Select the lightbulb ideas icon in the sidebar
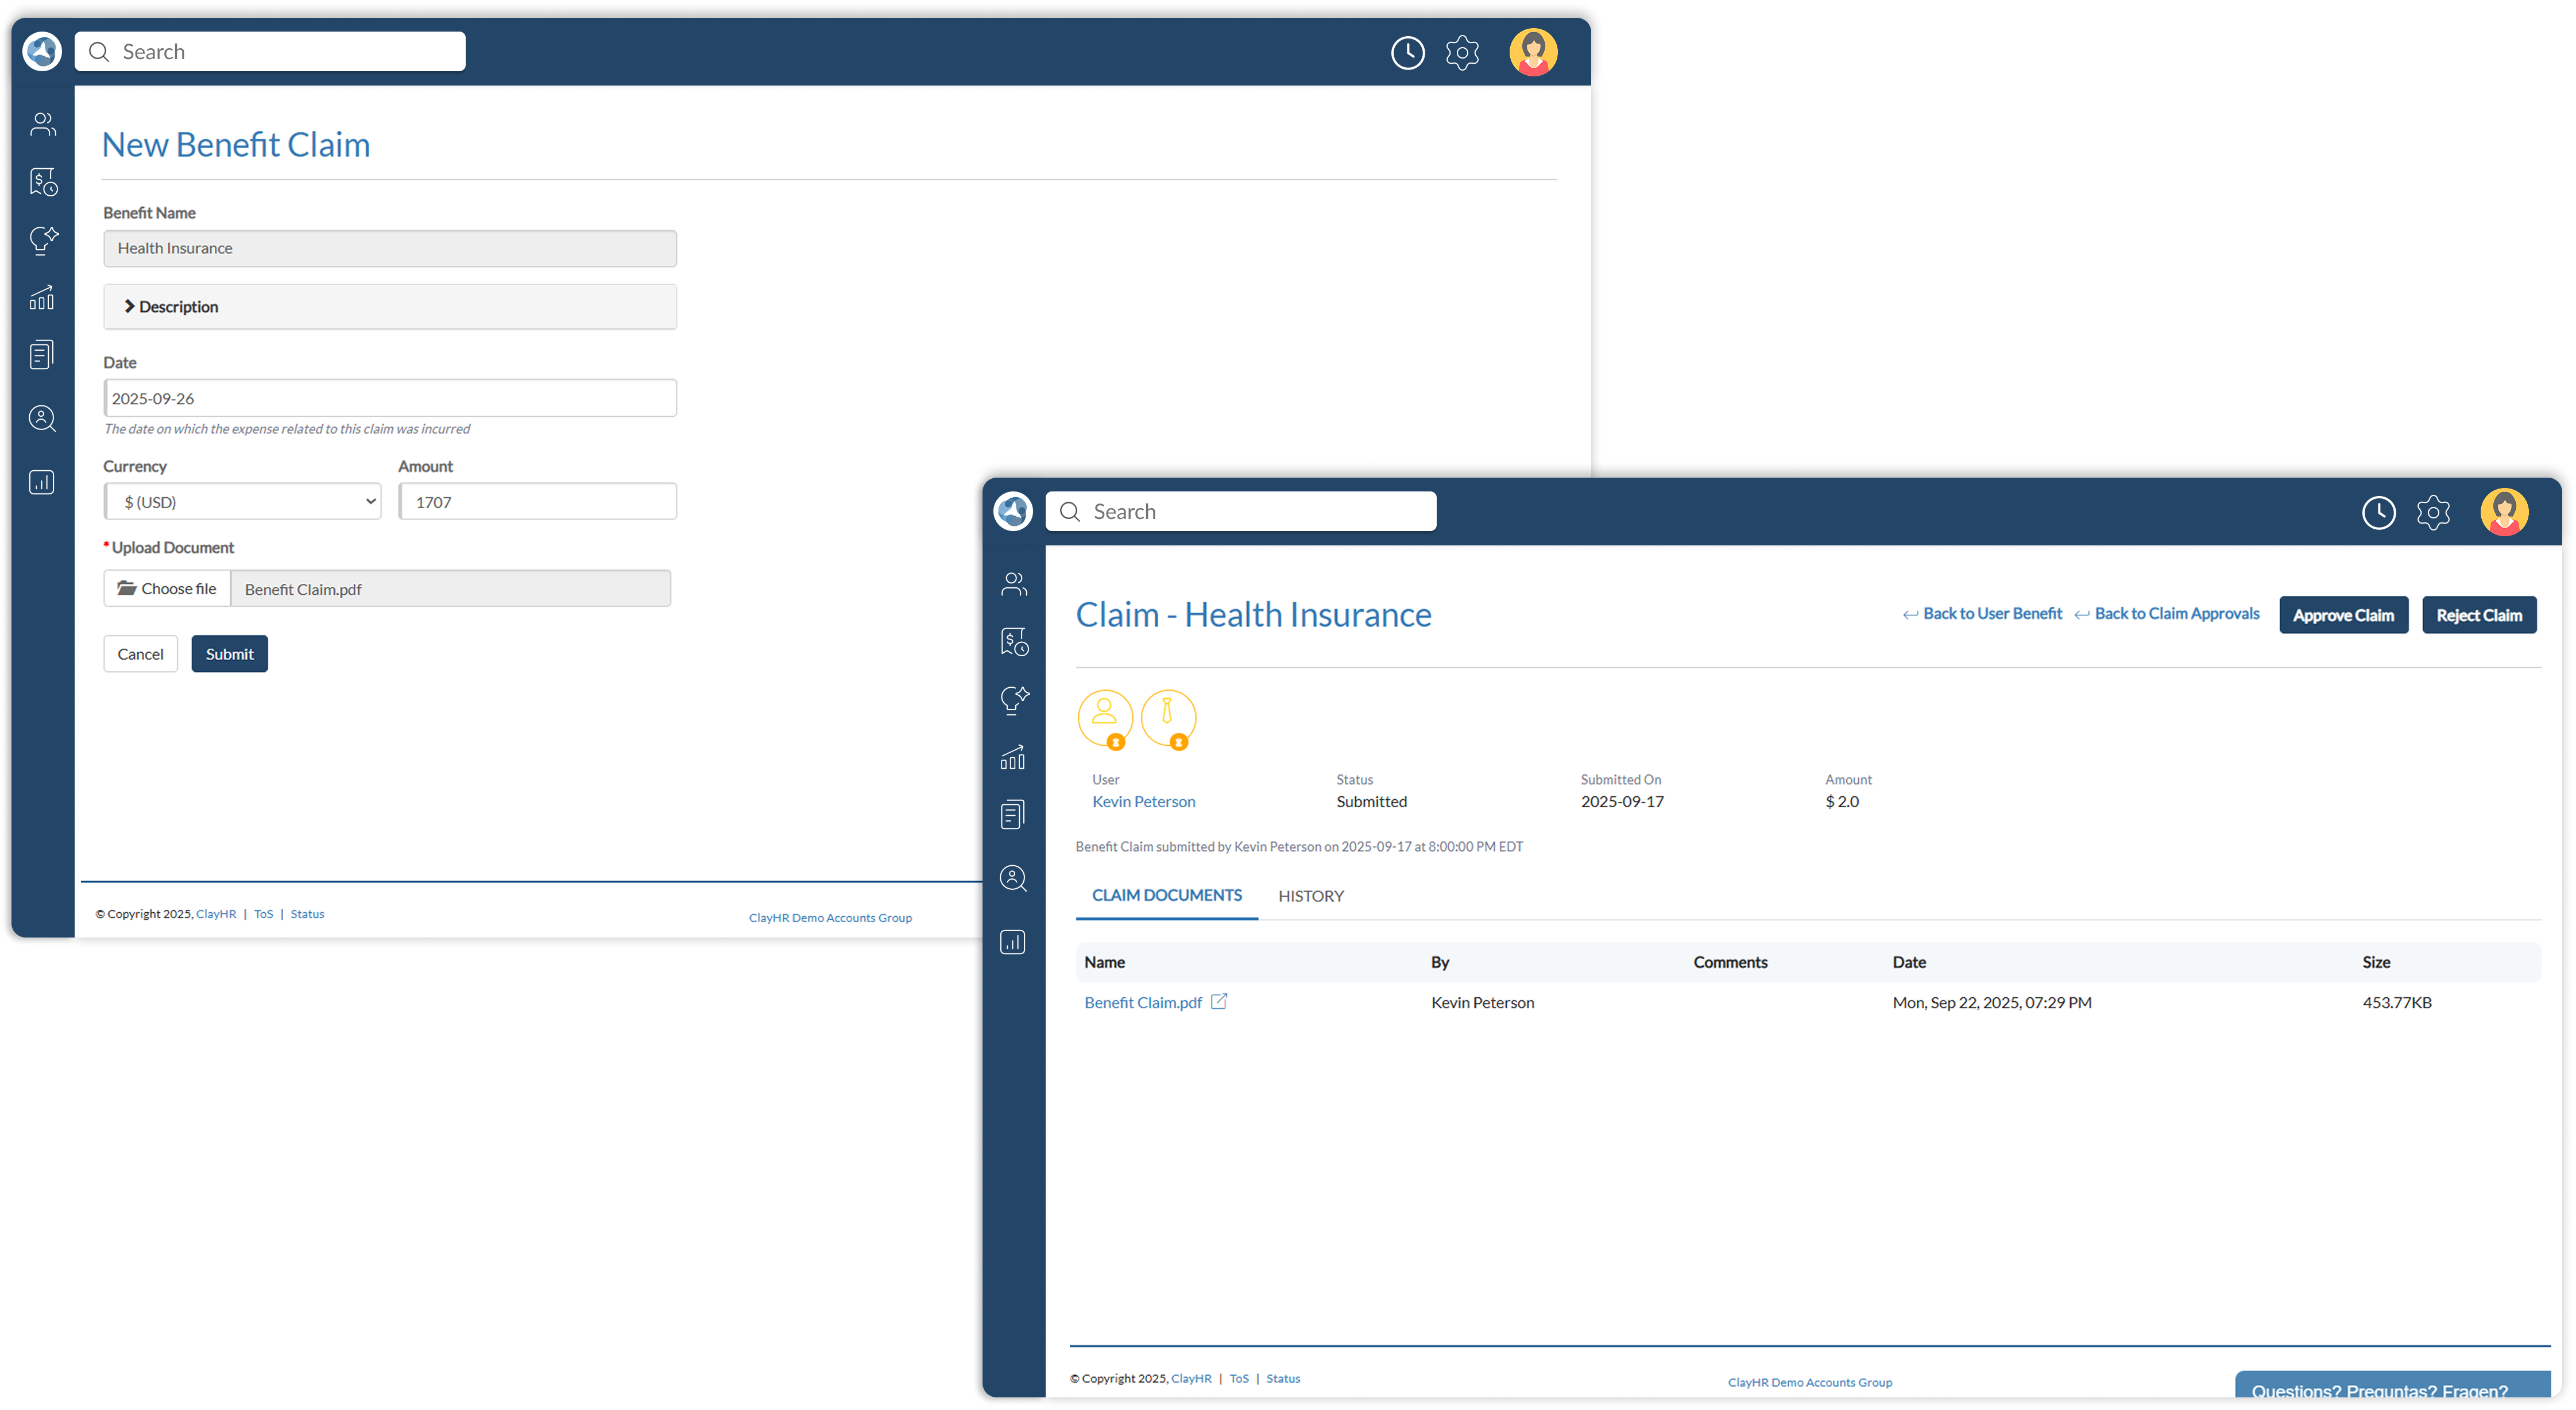This screenshot has height=1410, width=2576. point(42,240)
